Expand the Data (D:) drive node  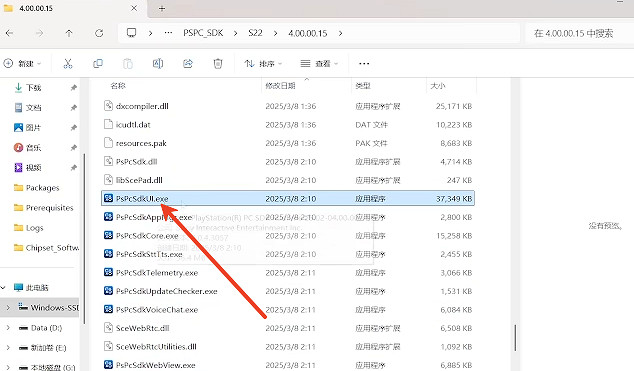click(x=8, y=328)
